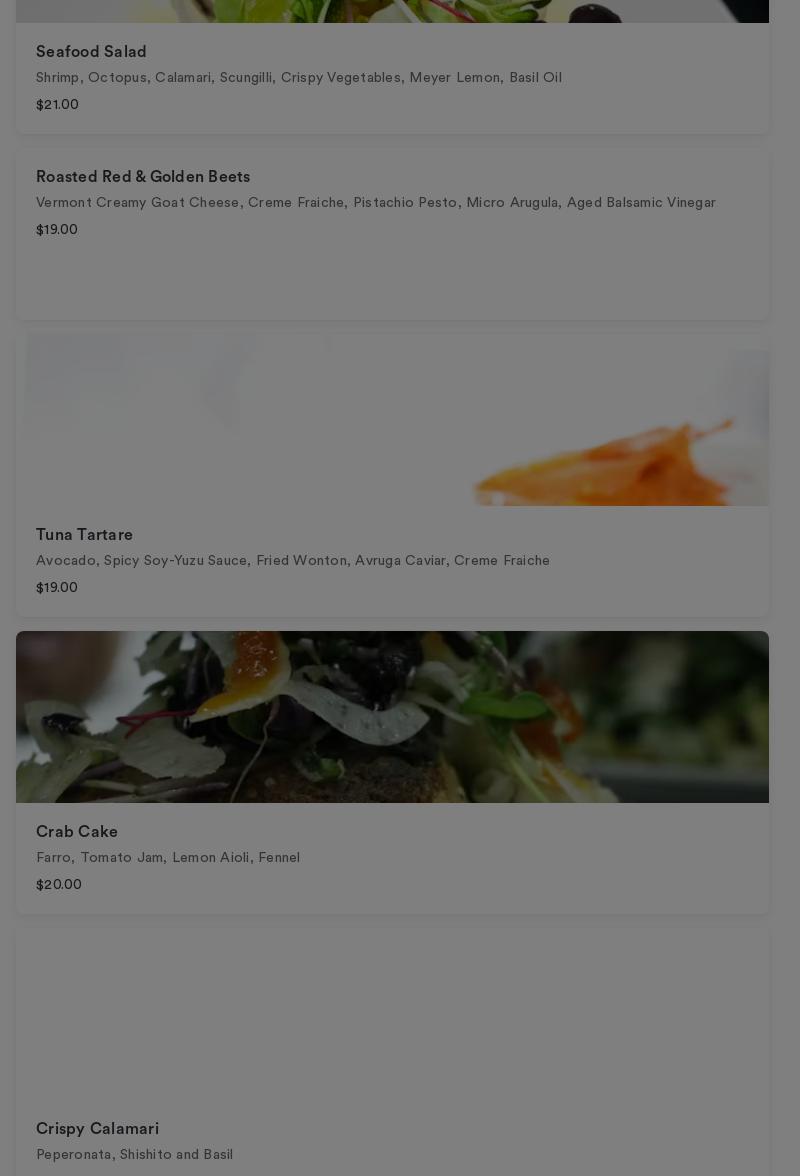View the Crab Cake dish photo
The height and width of the screenshot is (1176, 800).
click(x=392, y=717)
